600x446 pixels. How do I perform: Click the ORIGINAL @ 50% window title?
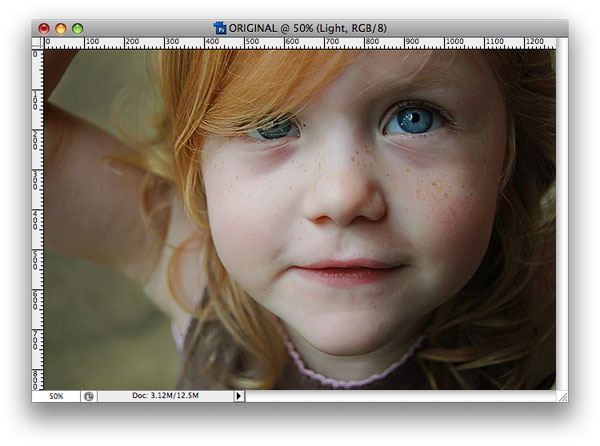point(308,28)
